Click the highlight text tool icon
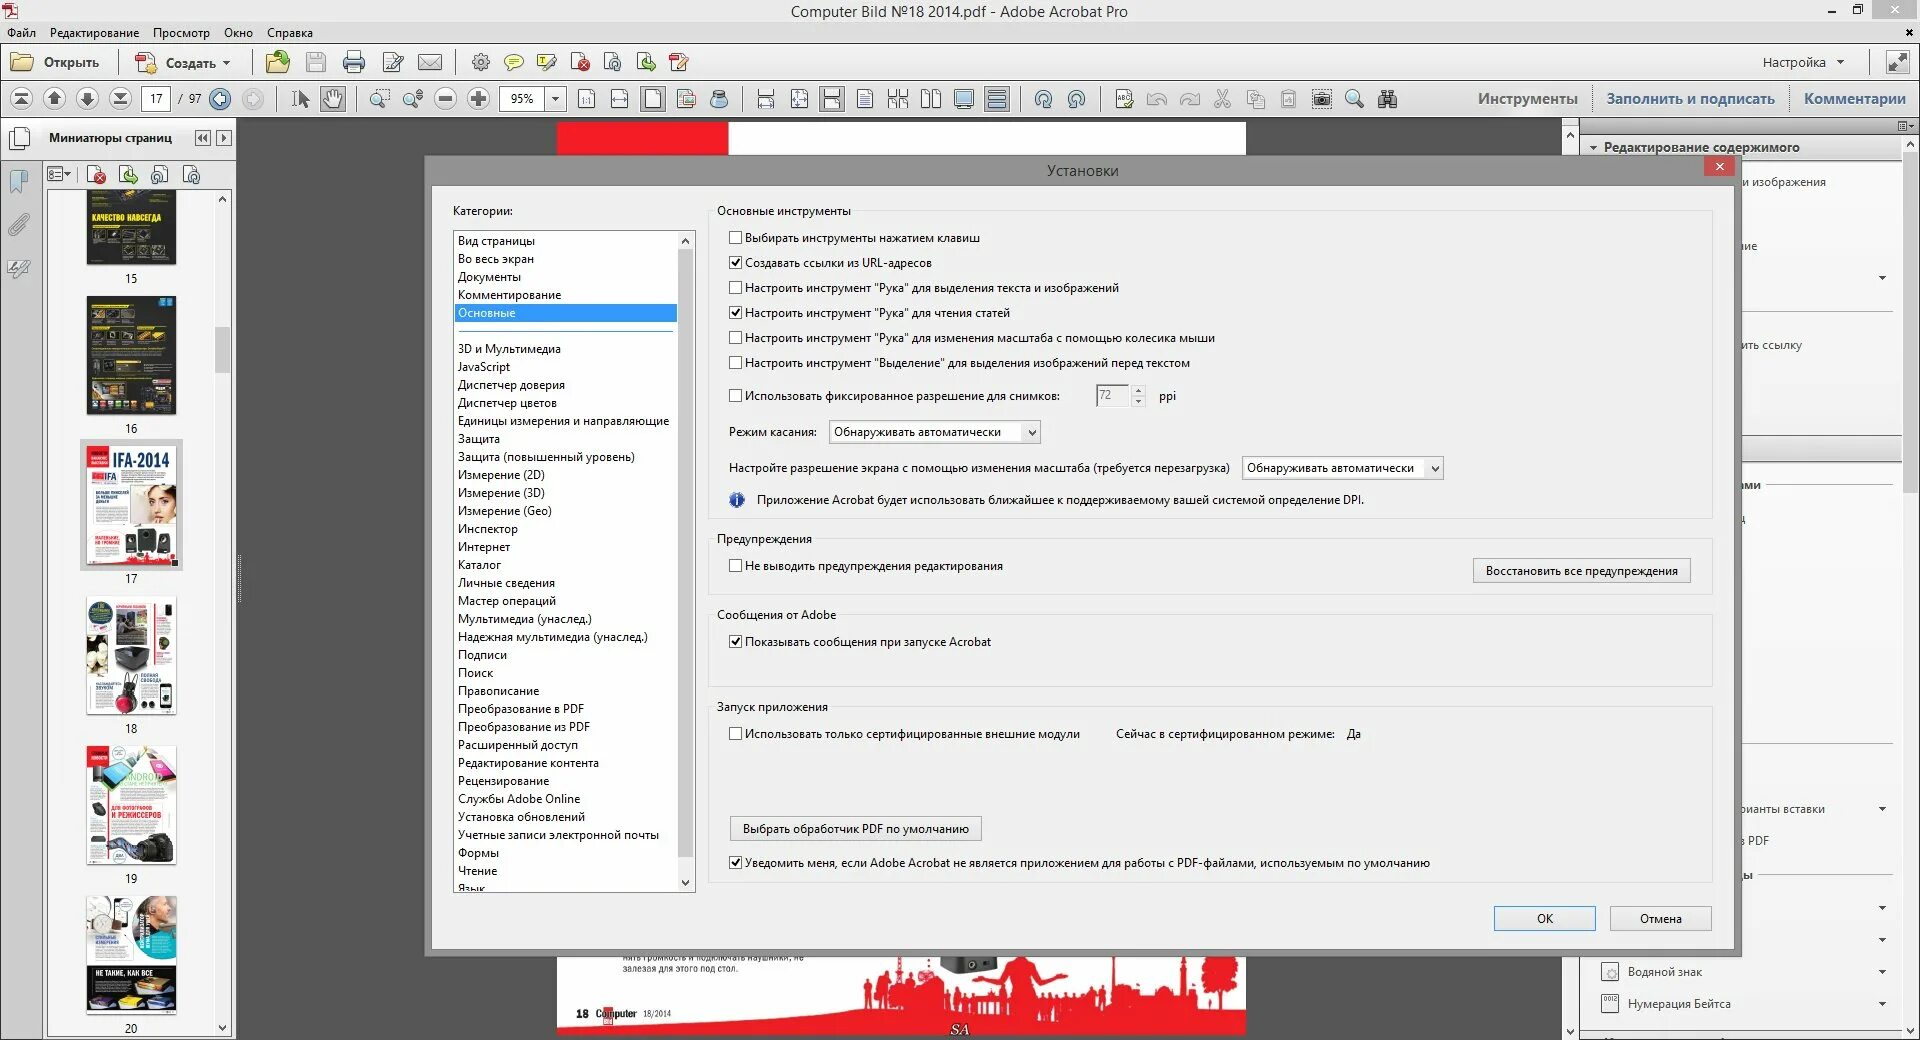Image resolution: width=1920 pixels, height=1040 pixels. (x=546, y=62)
